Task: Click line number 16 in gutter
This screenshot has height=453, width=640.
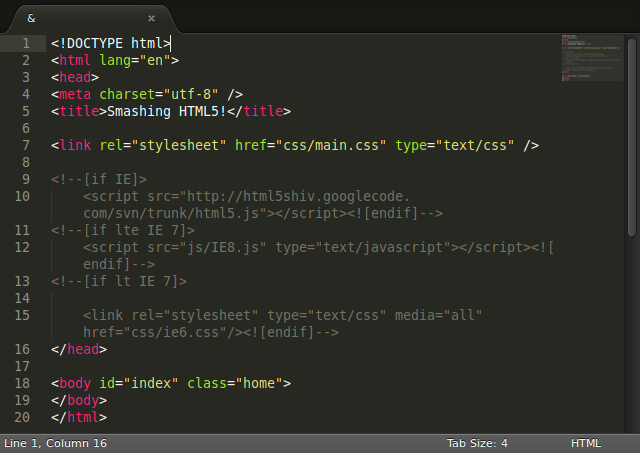Action: pyautogui.click(x=22, y=349)
